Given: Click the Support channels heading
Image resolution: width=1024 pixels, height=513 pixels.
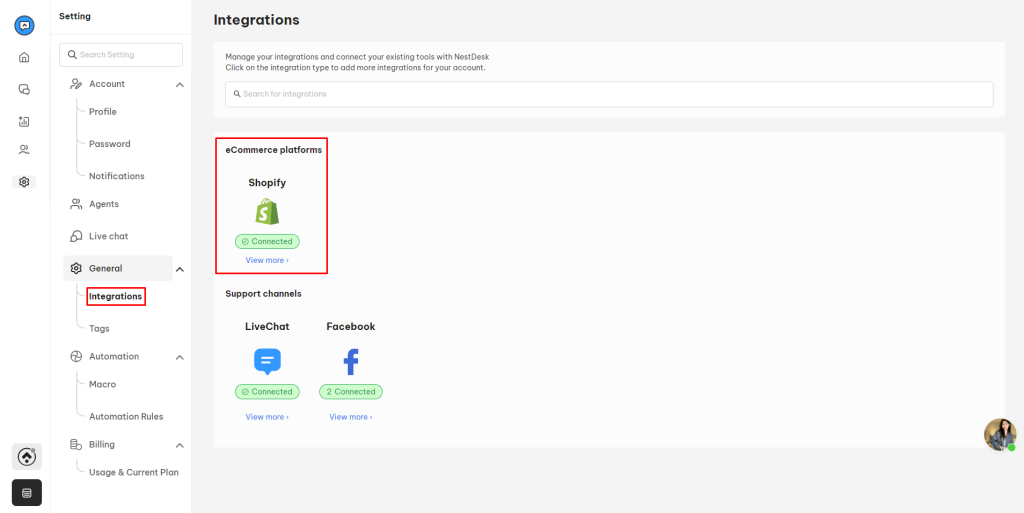Looking at the screenshot, I should coord(263,294).
